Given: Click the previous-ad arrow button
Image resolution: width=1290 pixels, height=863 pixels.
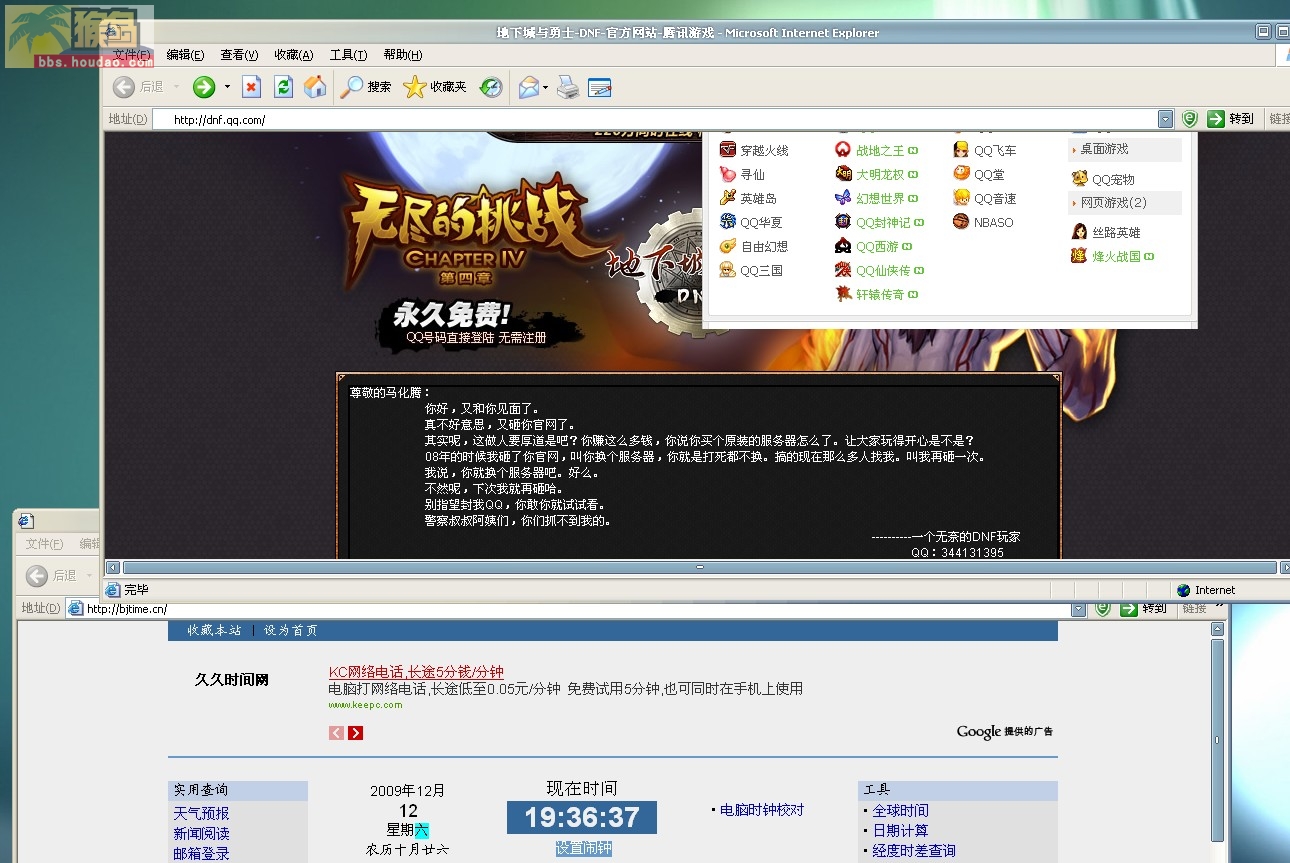Looking at the screenshot, I should (336, 733).
